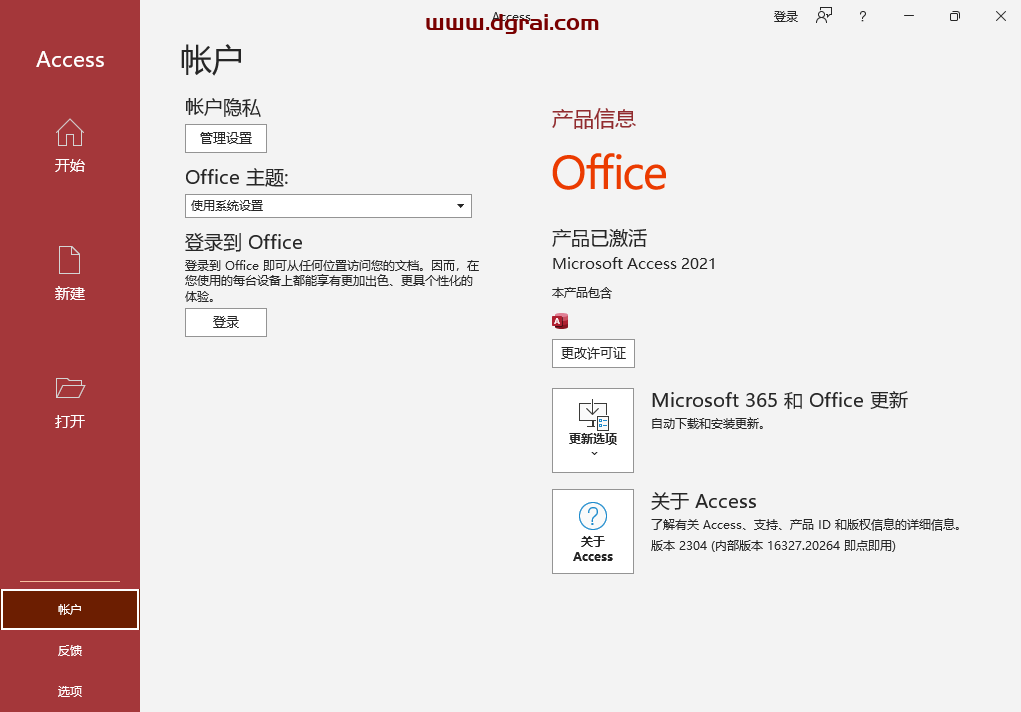Click the Microsoft 365 和 Office 更新 heading

point(779,400)
